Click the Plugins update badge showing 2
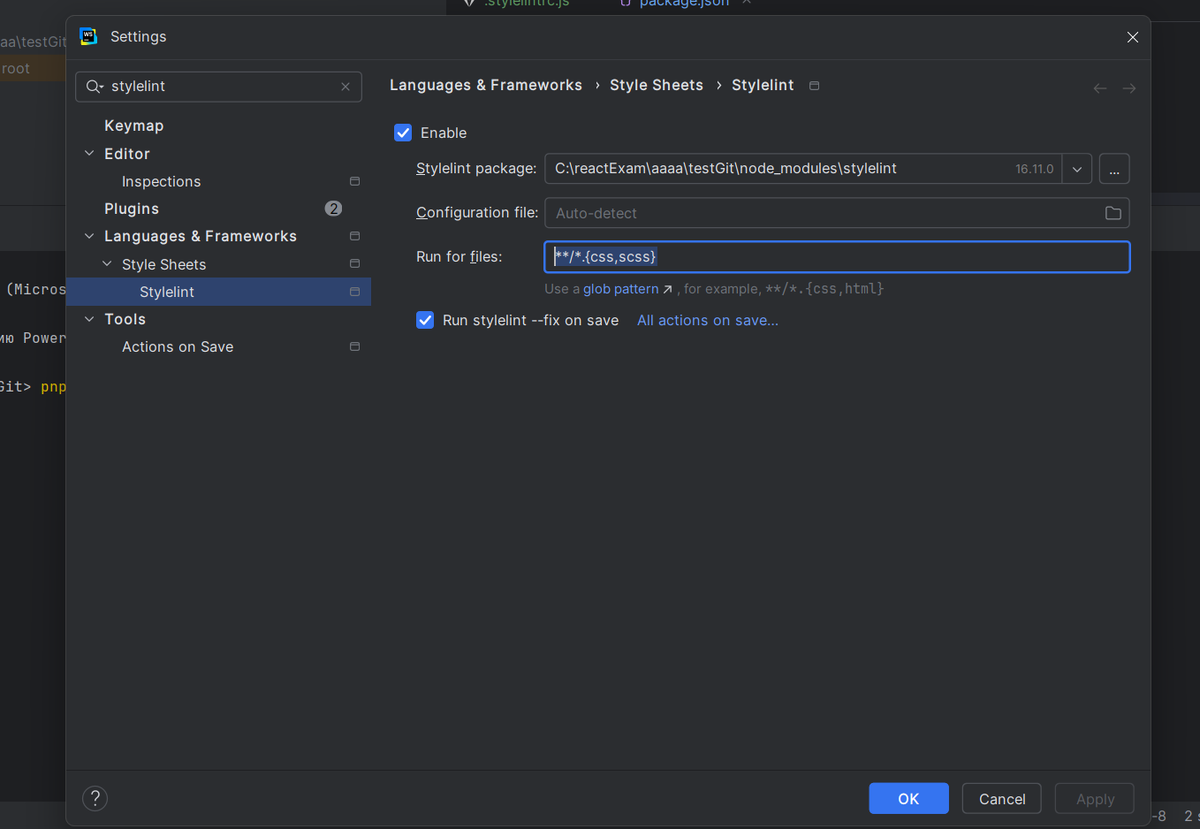This screenshot has width=1200, height=829. (333, 208)
